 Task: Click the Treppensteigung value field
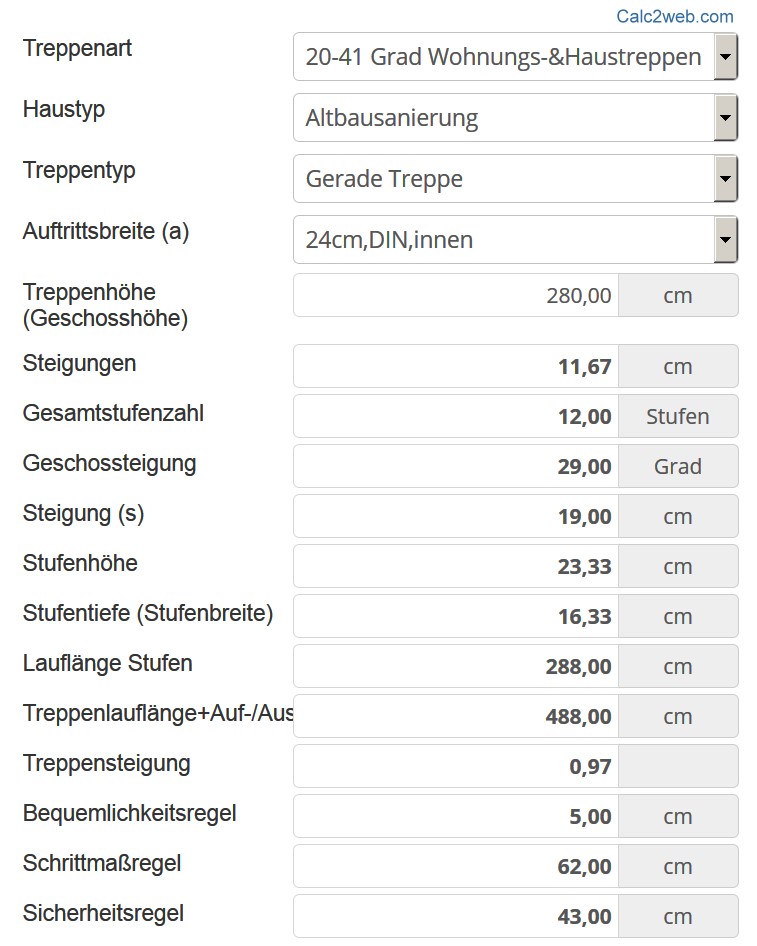pos(456,766)
